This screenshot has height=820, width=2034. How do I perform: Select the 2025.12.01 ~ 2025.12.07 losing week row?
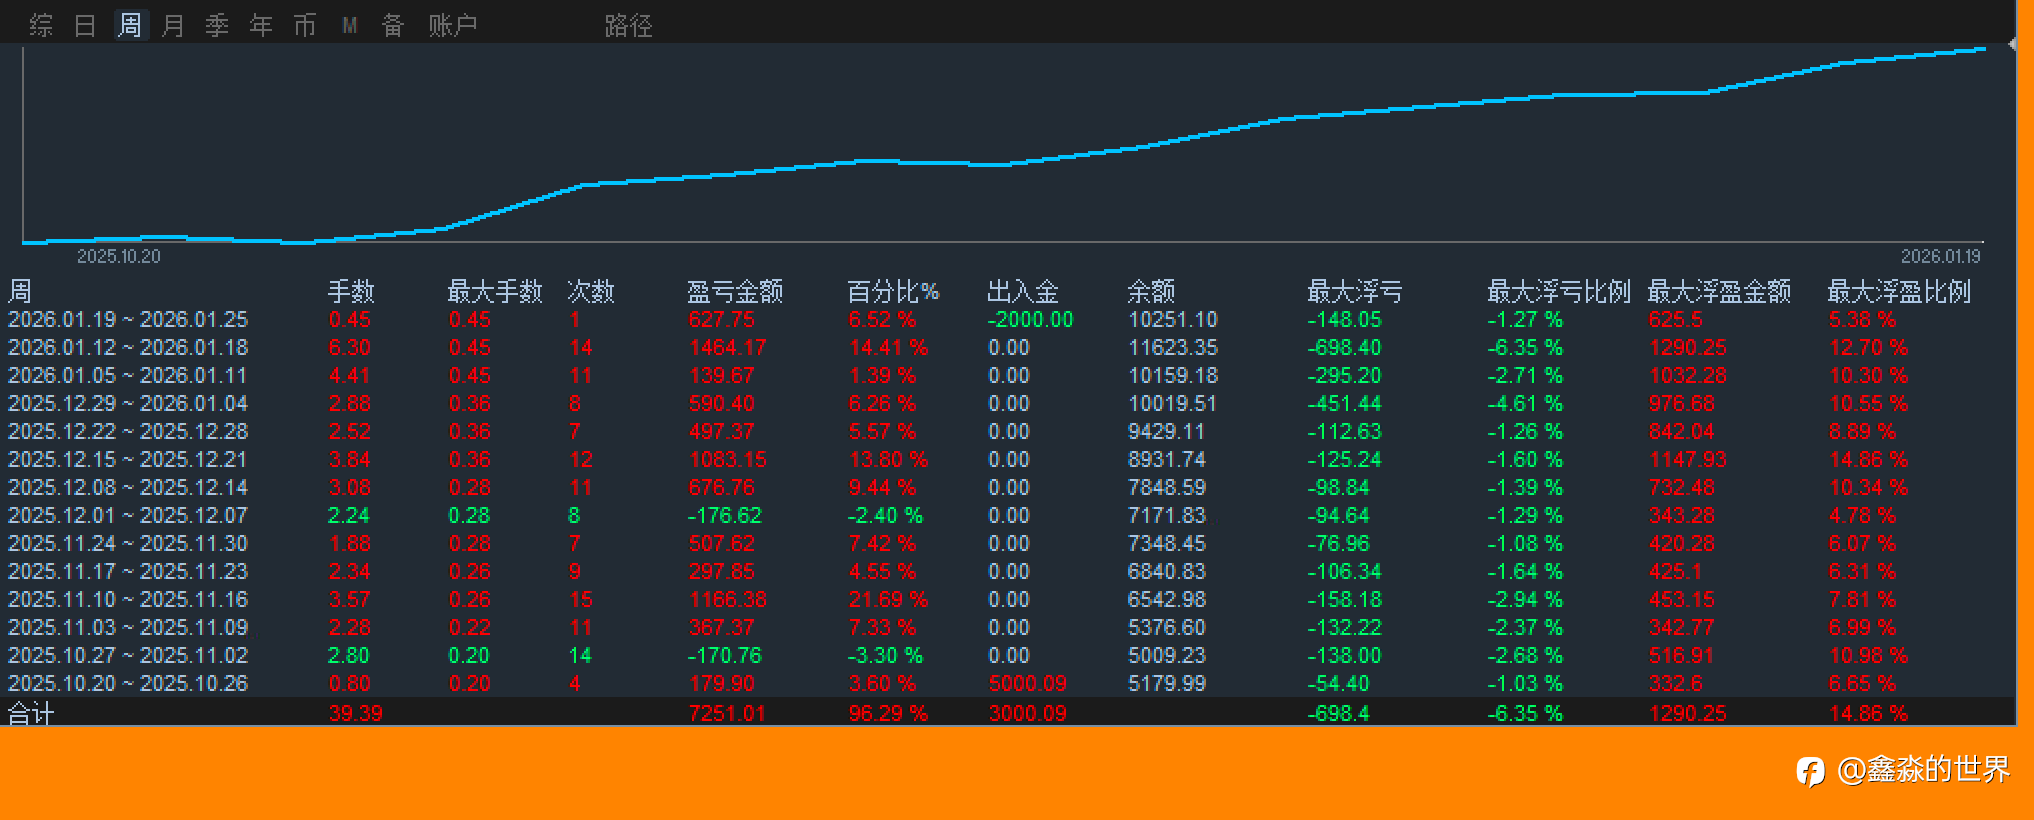pyautogui.click(x=1008, y=515)
